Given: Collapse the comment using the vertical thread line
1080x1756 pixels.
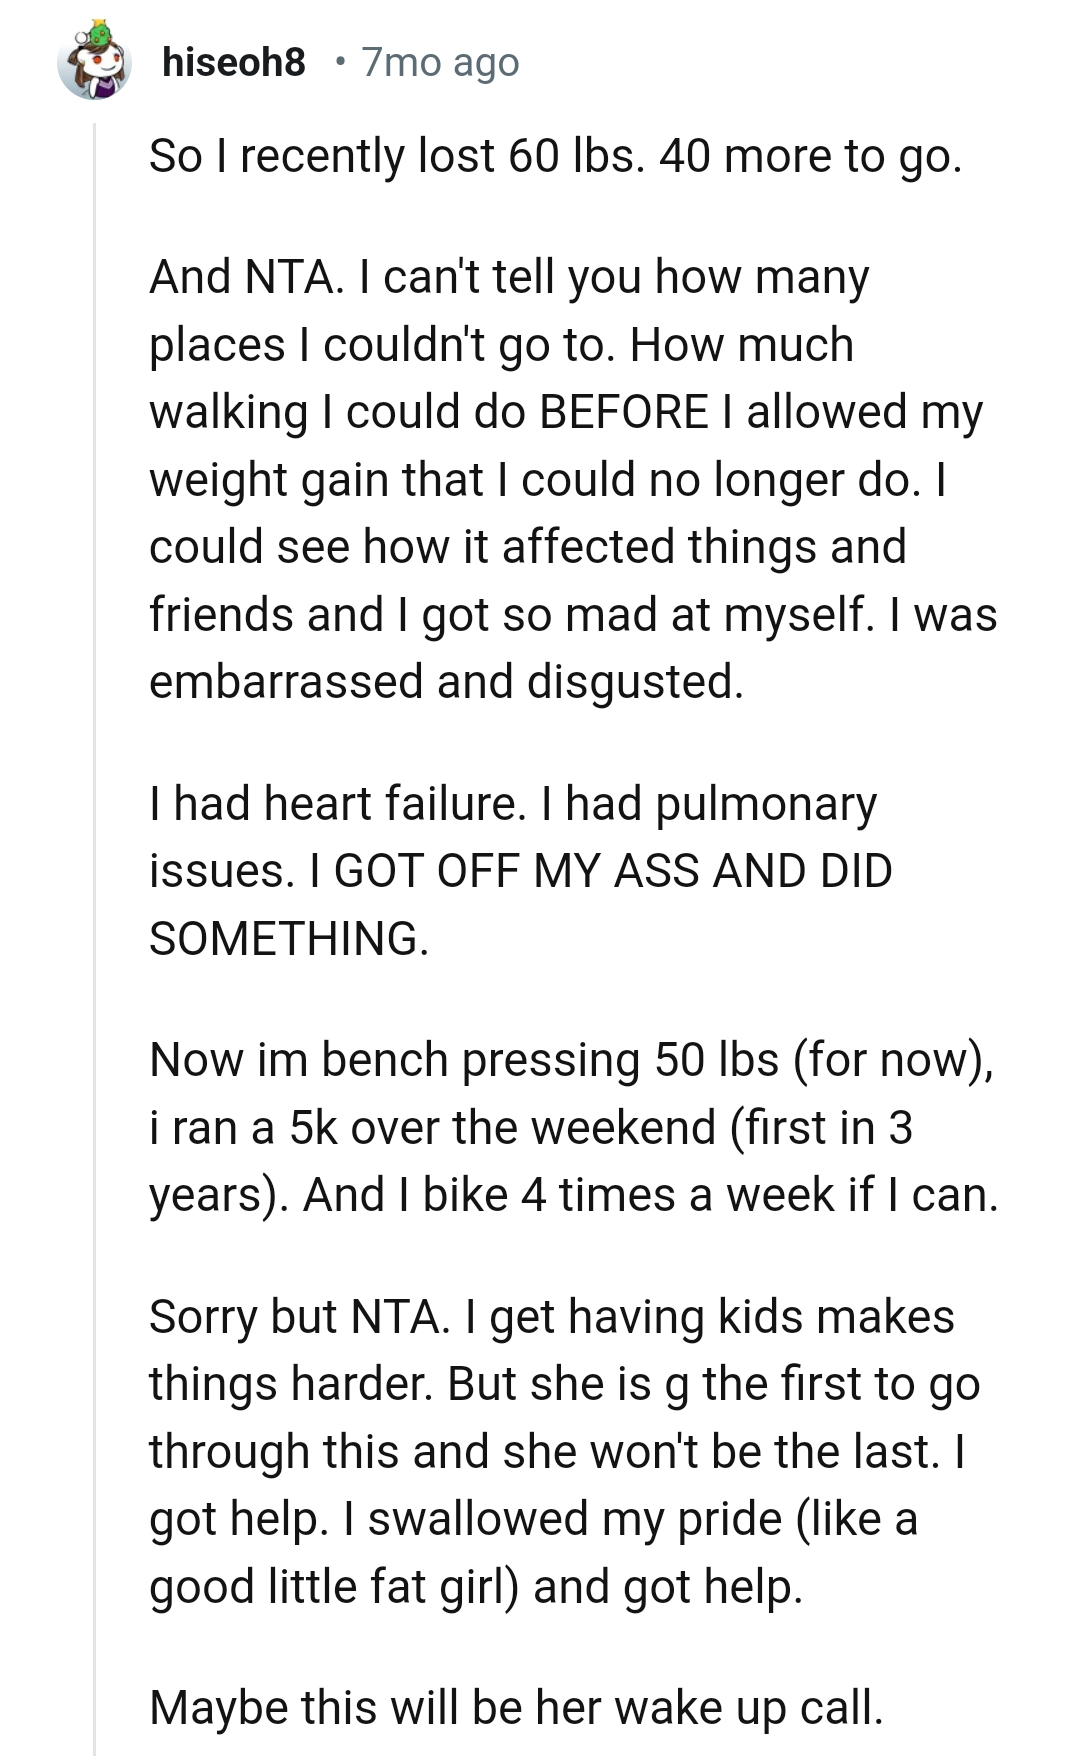Looking at the screenshot, I should click(x=95, y=900).
